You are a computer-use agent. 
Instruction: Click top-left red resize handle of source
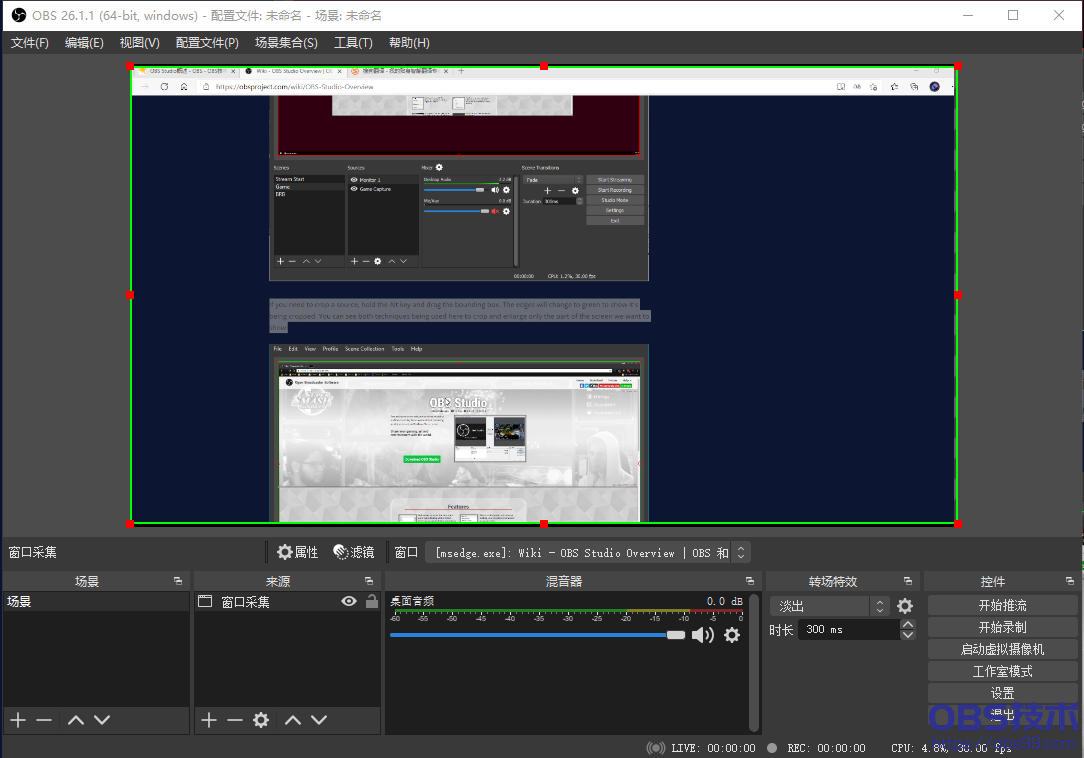[130, 66]
